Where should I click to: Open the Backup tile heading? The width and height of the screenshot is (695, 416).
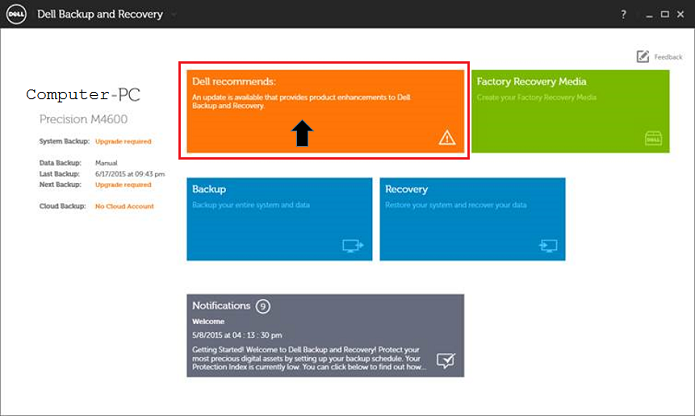(x=209, y=189)
